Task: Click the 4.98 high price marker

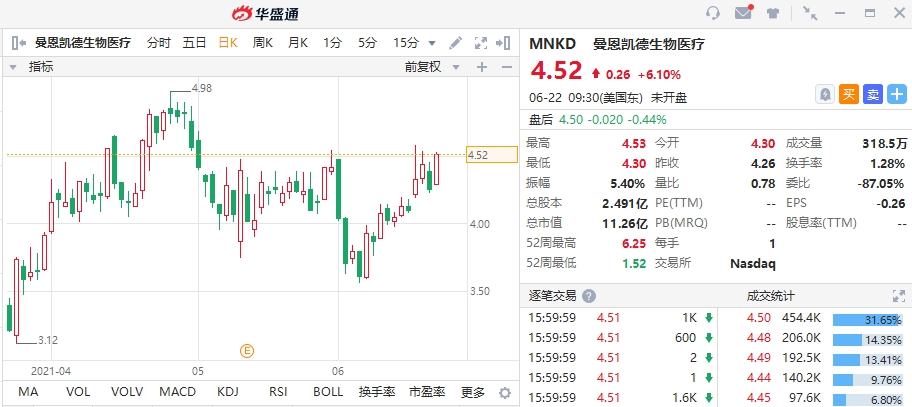Action: point(201,88)
